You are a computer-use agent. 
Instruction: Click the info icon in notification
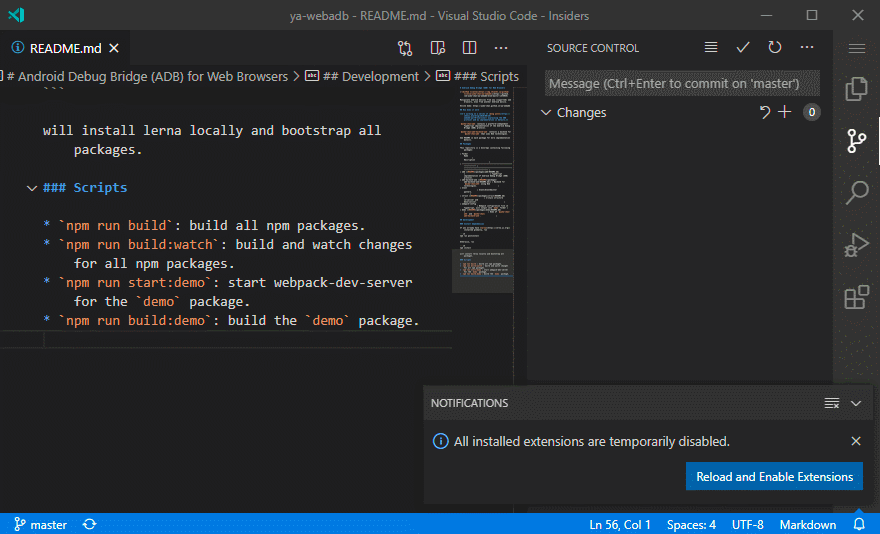click(441, 441)
